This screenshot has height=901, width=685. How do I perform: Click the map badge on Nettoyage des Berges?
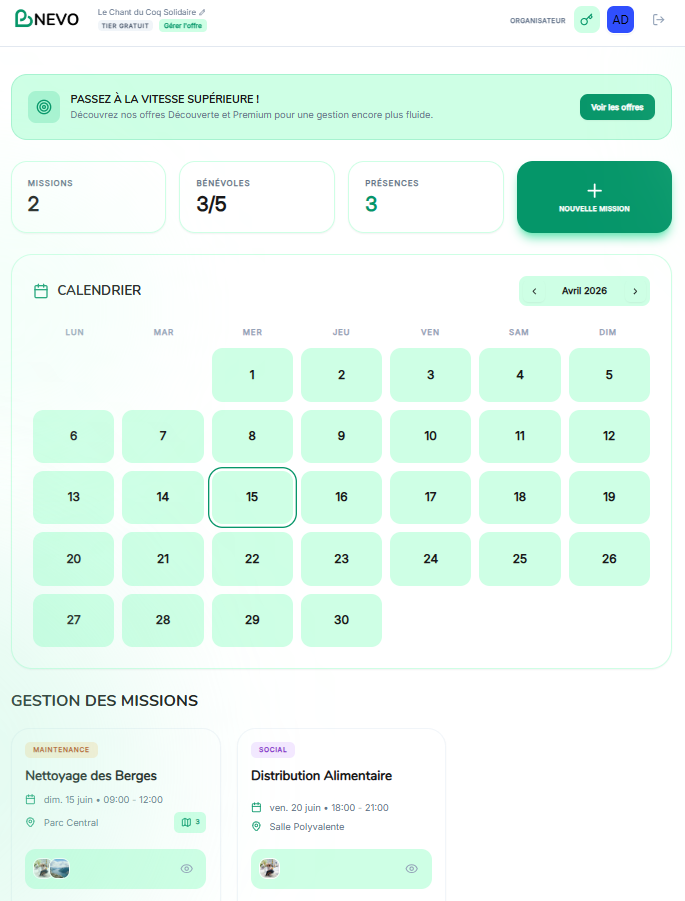190,822
